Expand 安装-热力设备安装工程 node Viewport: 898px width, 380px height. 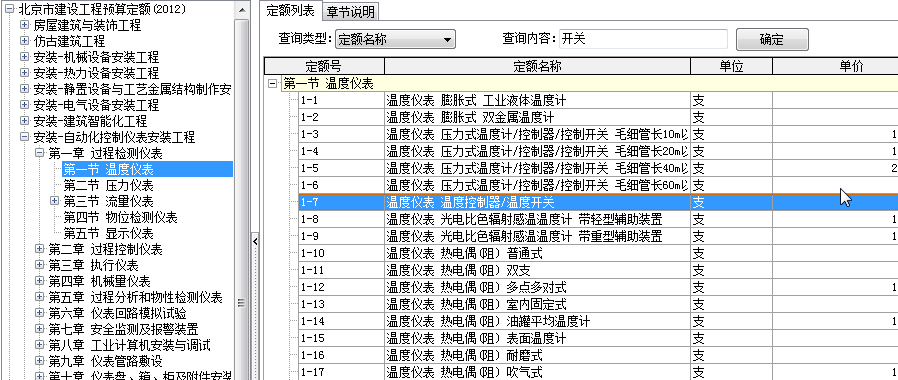pos(24,73)
